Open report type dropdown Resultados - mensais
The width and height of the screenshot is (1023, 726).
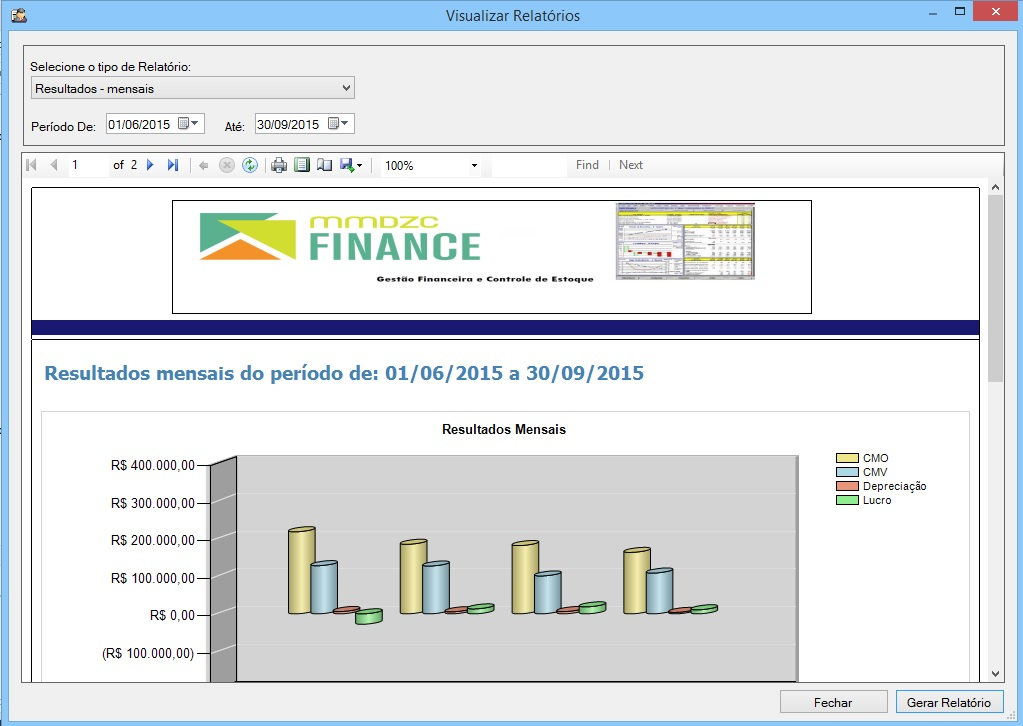[192, 88]
